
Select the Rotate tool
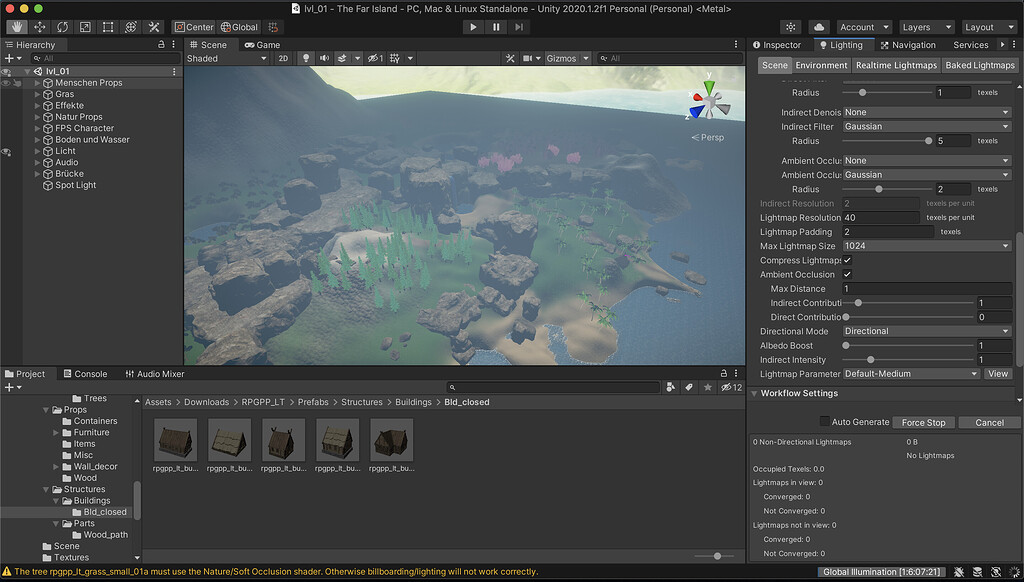[x=60, y=27]
